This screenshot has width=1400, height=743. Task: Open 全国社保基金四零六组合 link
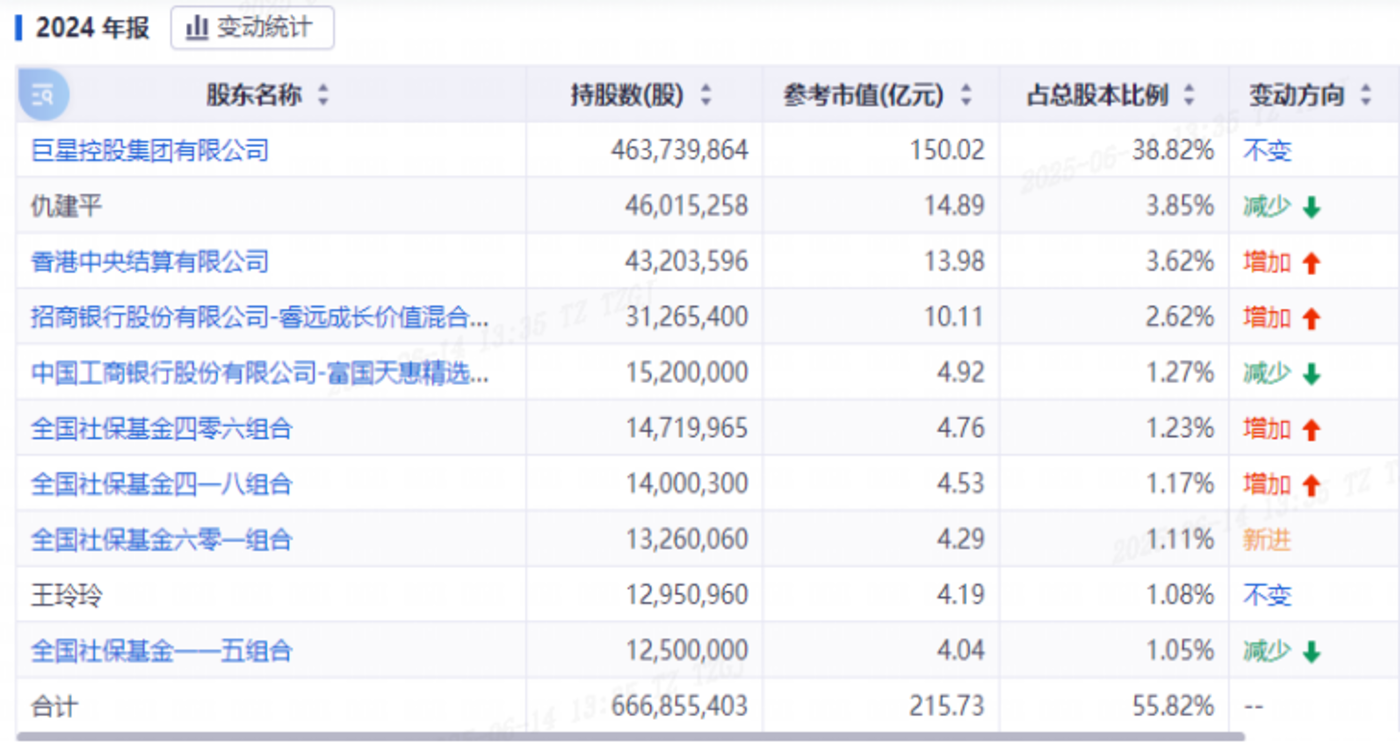pyautogui.click(x=162, y=429)
